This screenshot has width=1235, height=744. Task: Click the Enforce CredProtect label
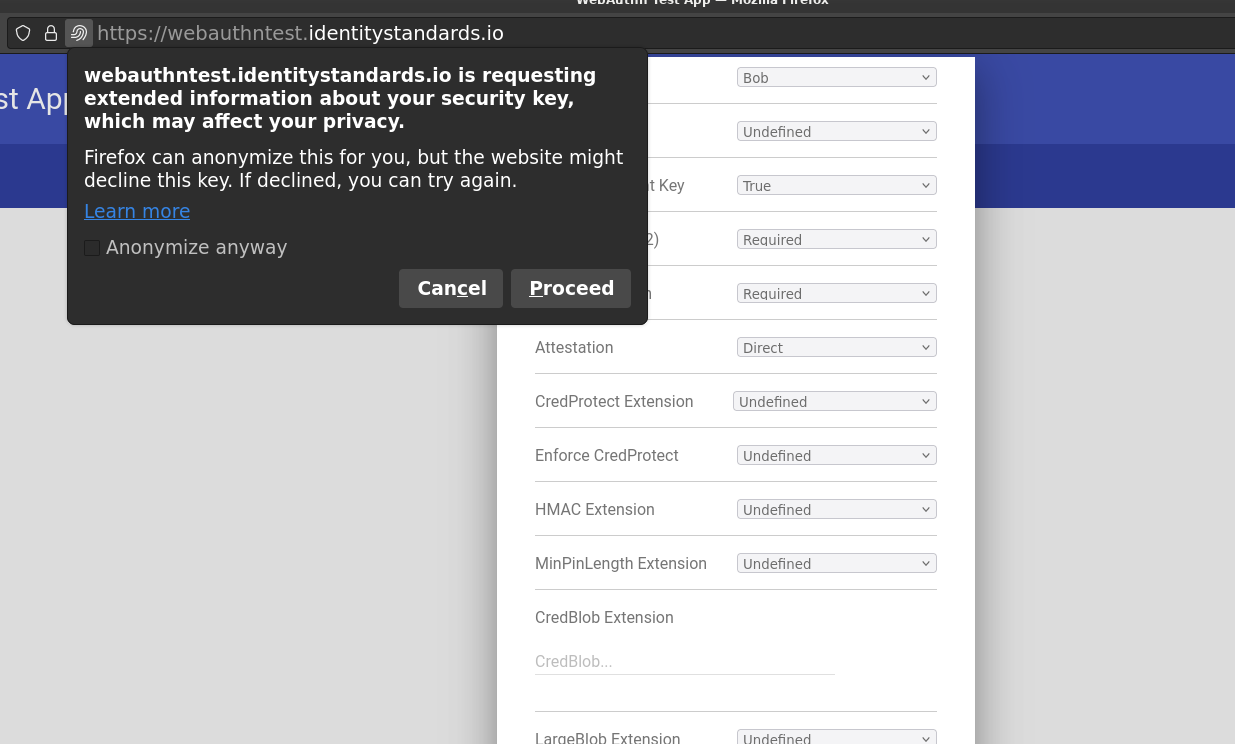(x=607, y=455)
